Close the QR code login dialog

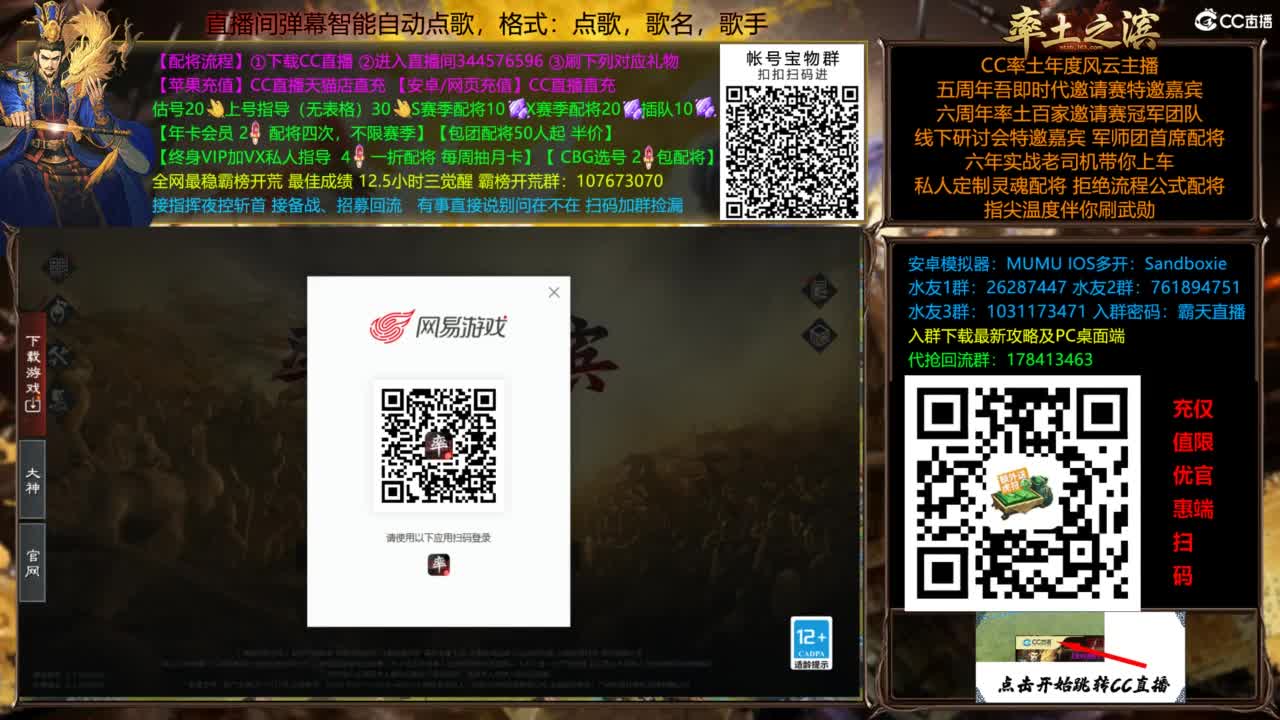[x=553, y=293]
